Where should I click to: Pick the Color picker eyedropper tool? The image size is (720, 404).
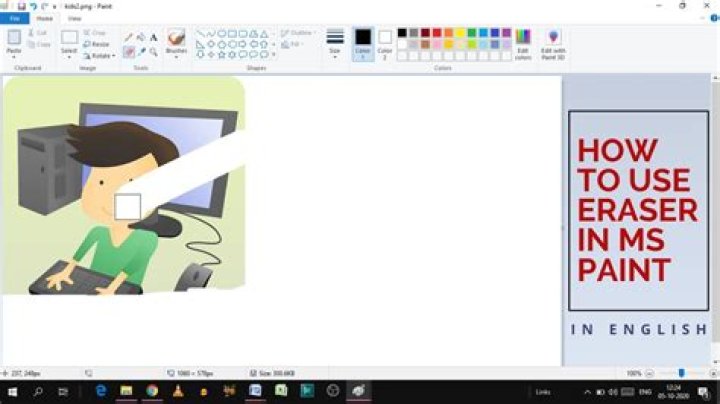click(x=141, y=51)
